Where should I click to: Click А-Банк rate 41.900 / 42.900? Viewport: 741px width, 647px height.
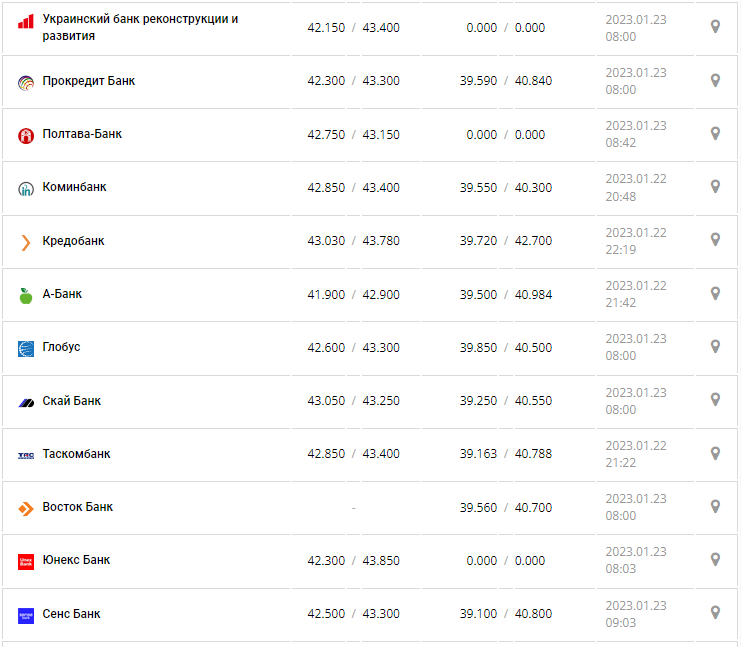coord(353,295)
